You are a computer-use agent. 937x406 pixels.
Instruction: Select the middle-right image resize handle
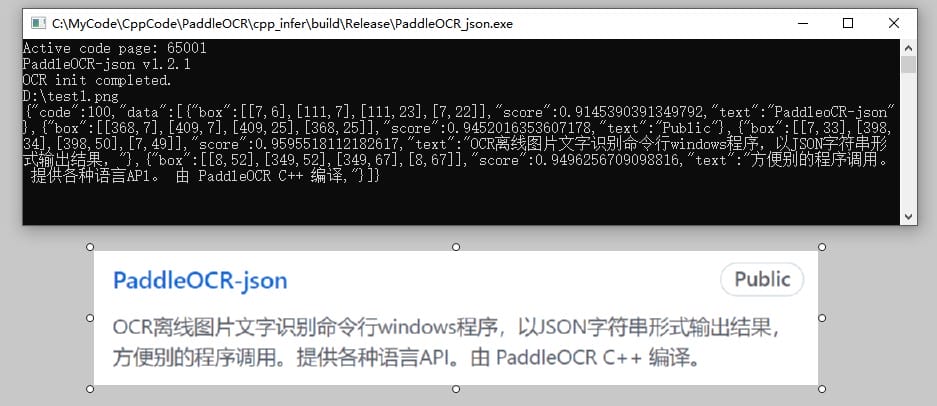point(822,318)
